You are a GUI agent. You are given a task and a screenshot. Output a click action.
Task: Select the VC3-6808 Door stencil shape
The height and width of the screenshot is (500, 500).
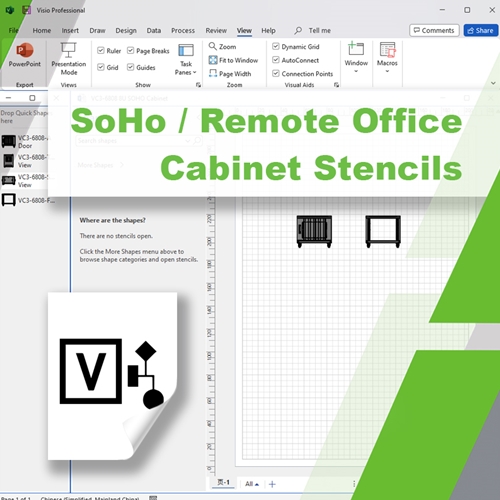click(x=24, y=142)
